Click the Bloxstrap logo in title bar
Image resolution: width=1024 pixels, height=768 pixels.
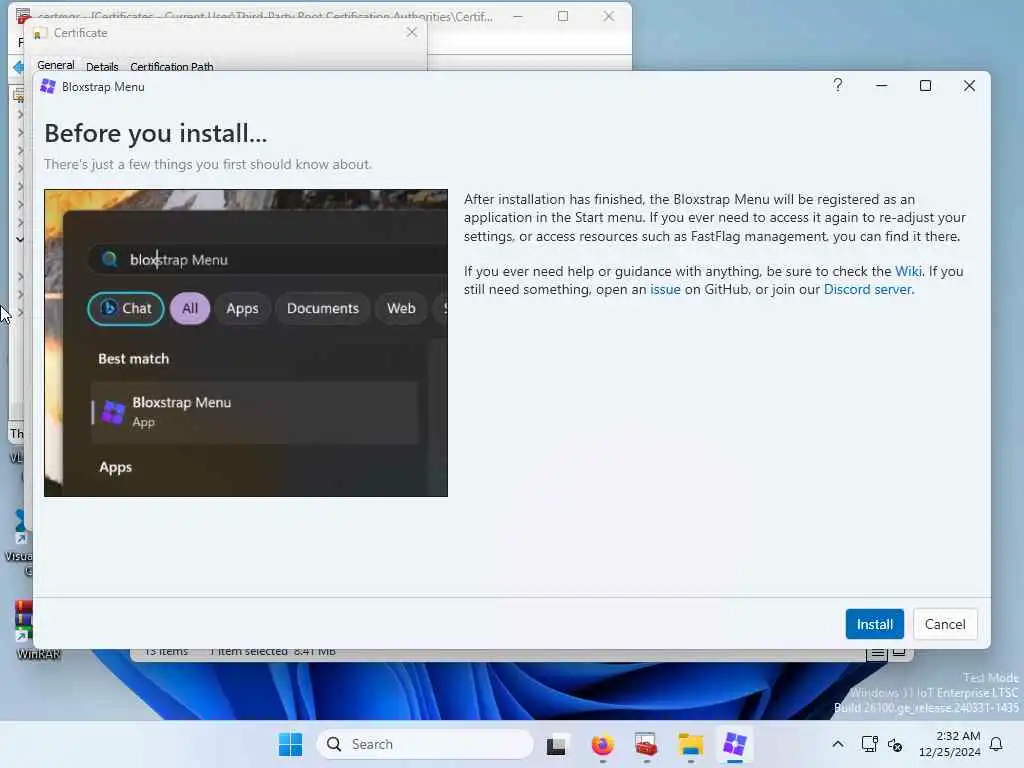[48, 86]
